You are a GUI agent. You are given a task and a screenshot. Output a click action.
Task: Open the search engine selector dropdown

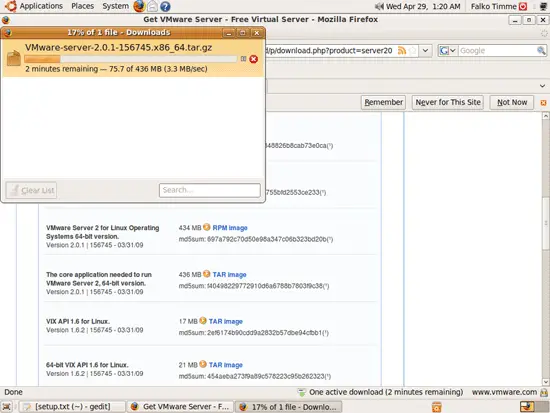point(448,51)
